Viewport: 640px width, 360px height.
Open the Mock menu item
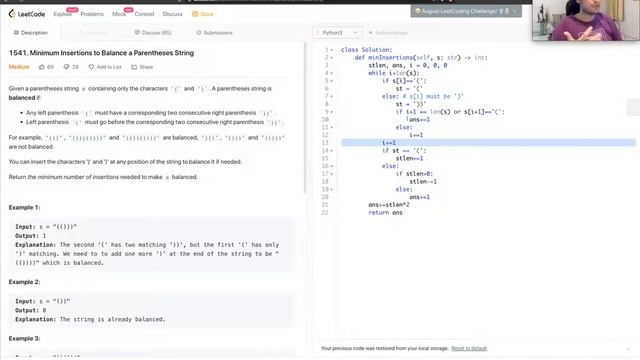tap(119, 14)
